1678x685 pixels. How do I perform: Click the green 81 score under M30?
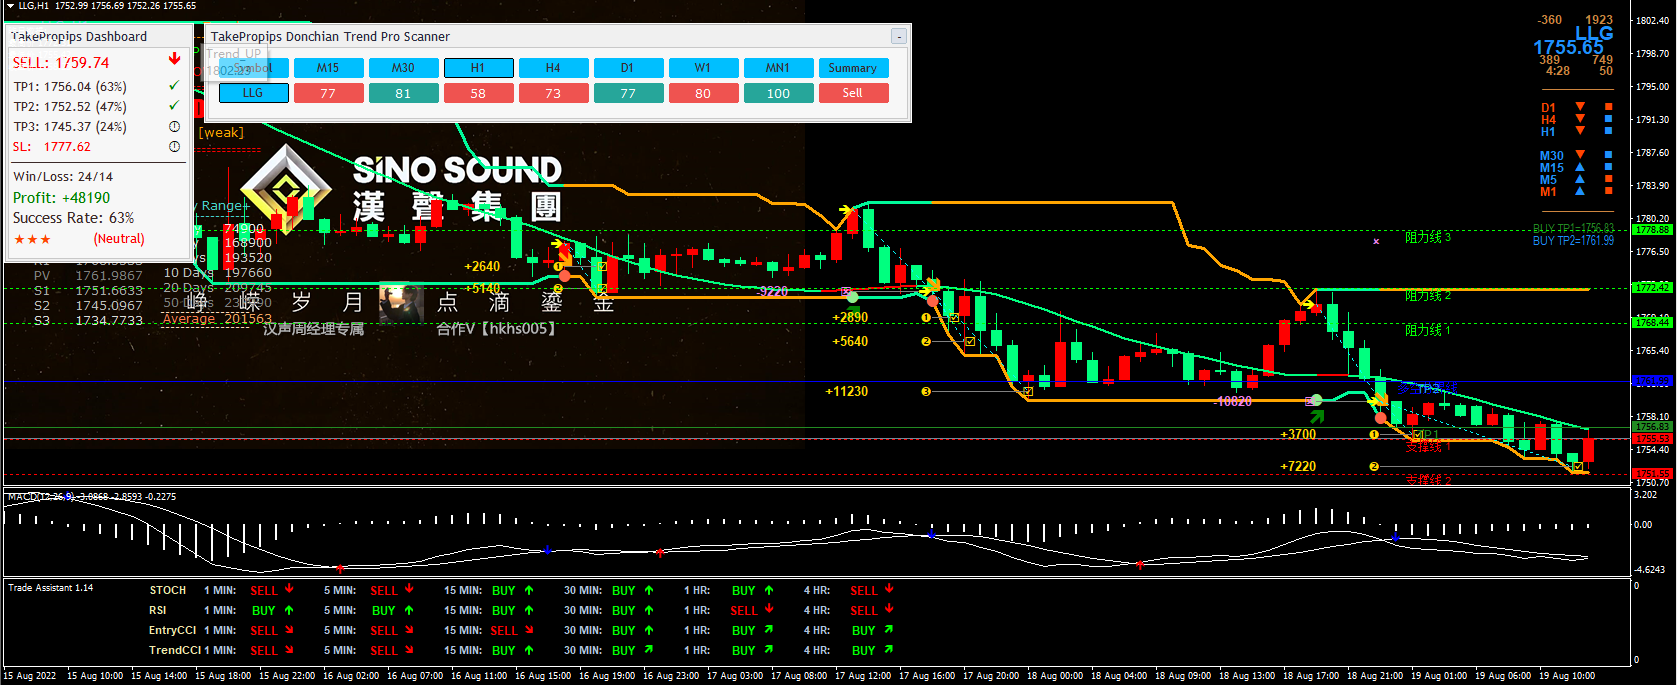coord(403,93)
